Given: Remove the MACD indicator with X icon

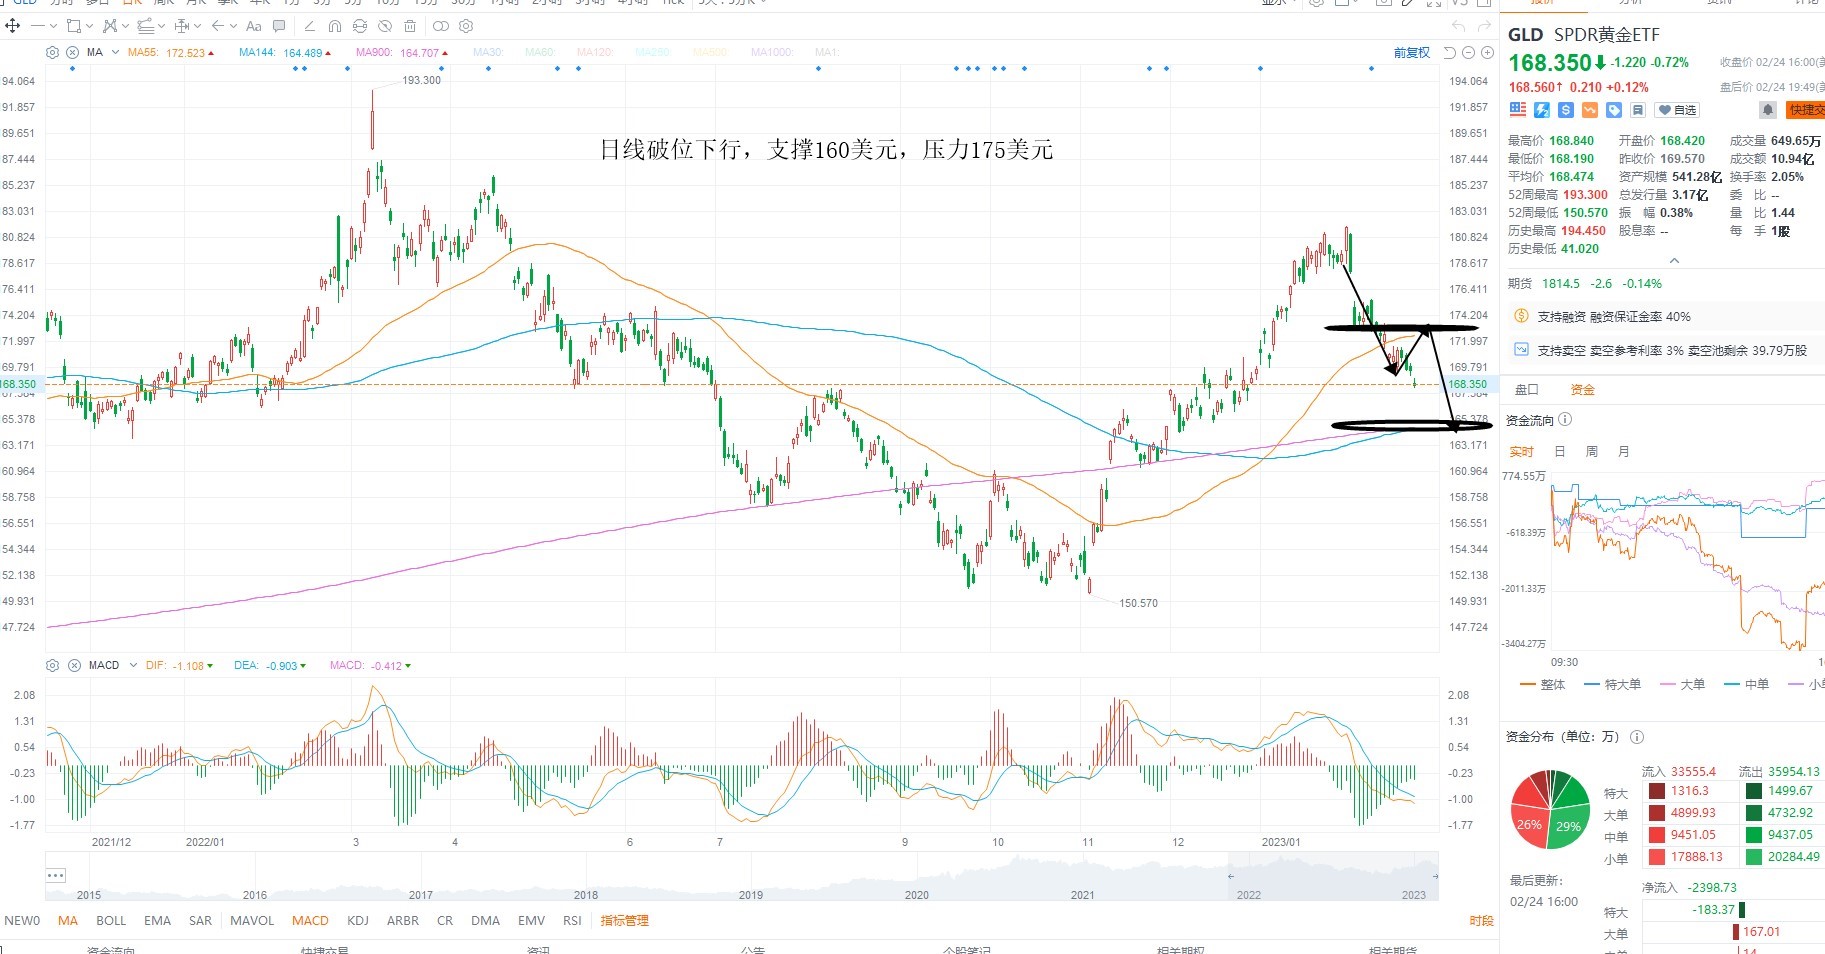Looking at the screenshot, I should 74,665.
